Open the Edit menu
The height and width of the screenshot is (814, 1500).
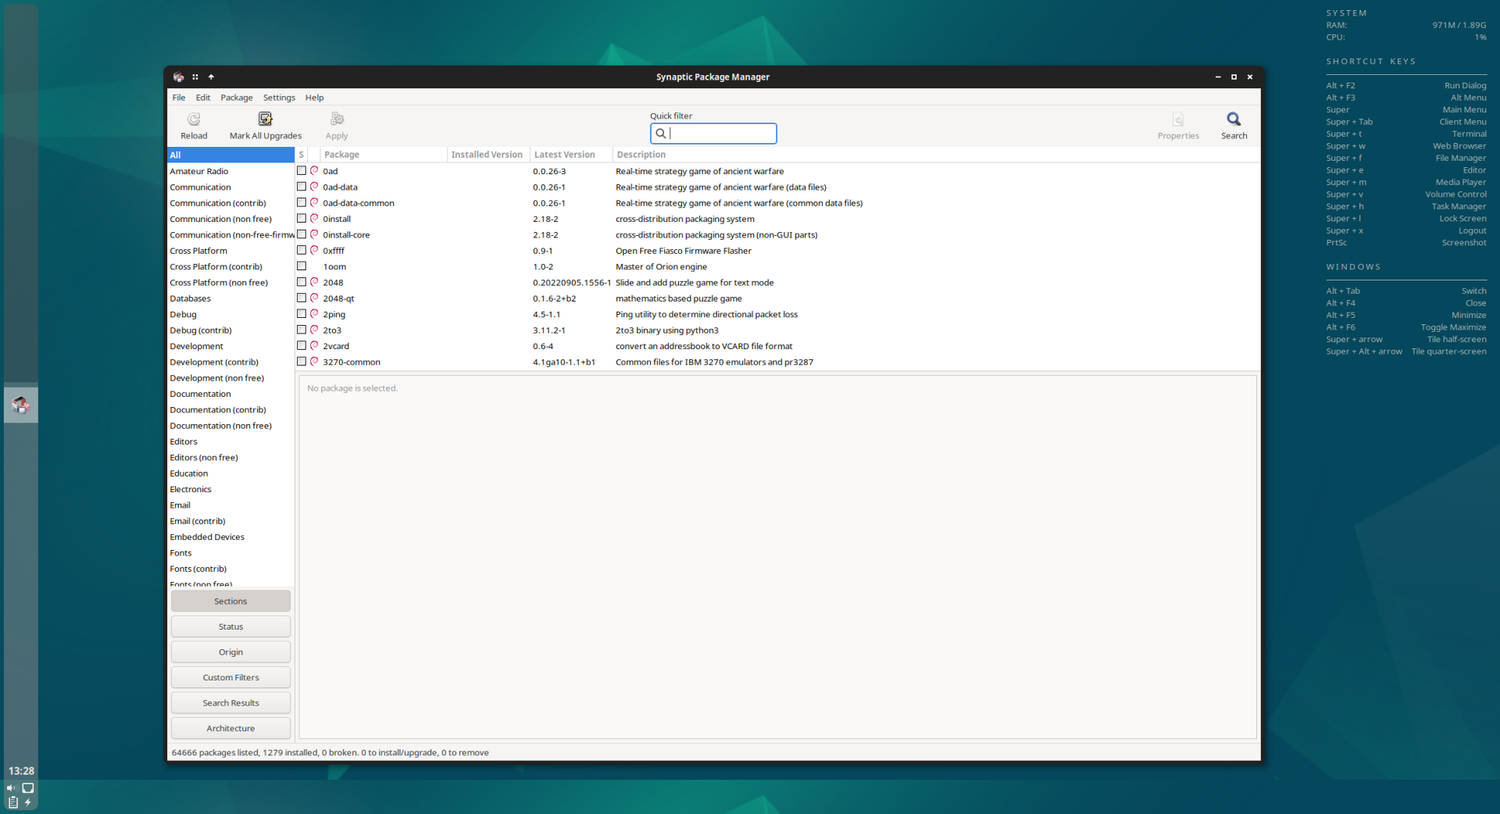point(203,98)
